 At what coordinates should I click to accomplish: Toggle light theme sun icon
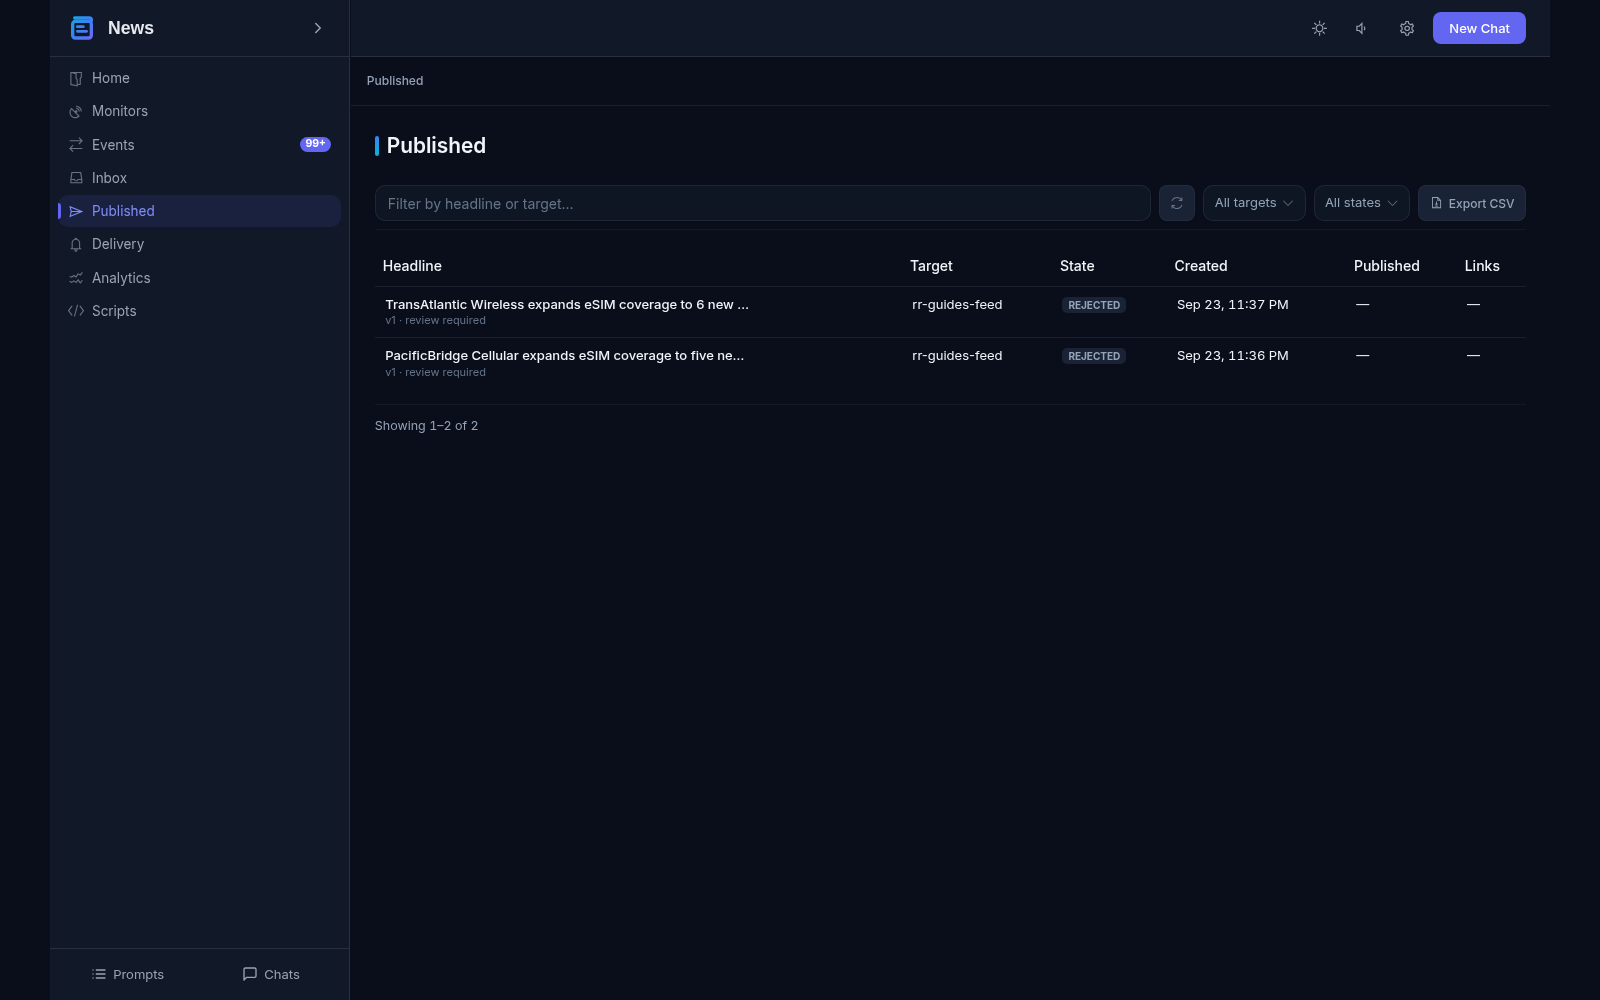(1319, 28)
